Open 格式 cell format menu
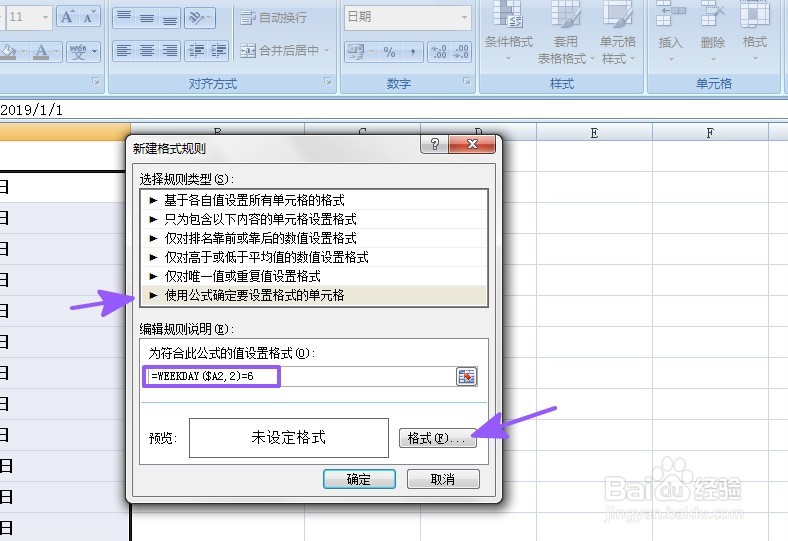The height and width of the screenshot is (541, 788). click(755, 31)
